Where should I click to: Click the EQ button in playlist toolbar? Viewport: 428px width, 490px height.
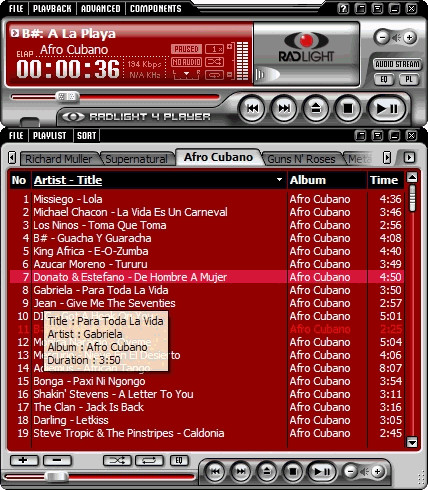(179, 461)
